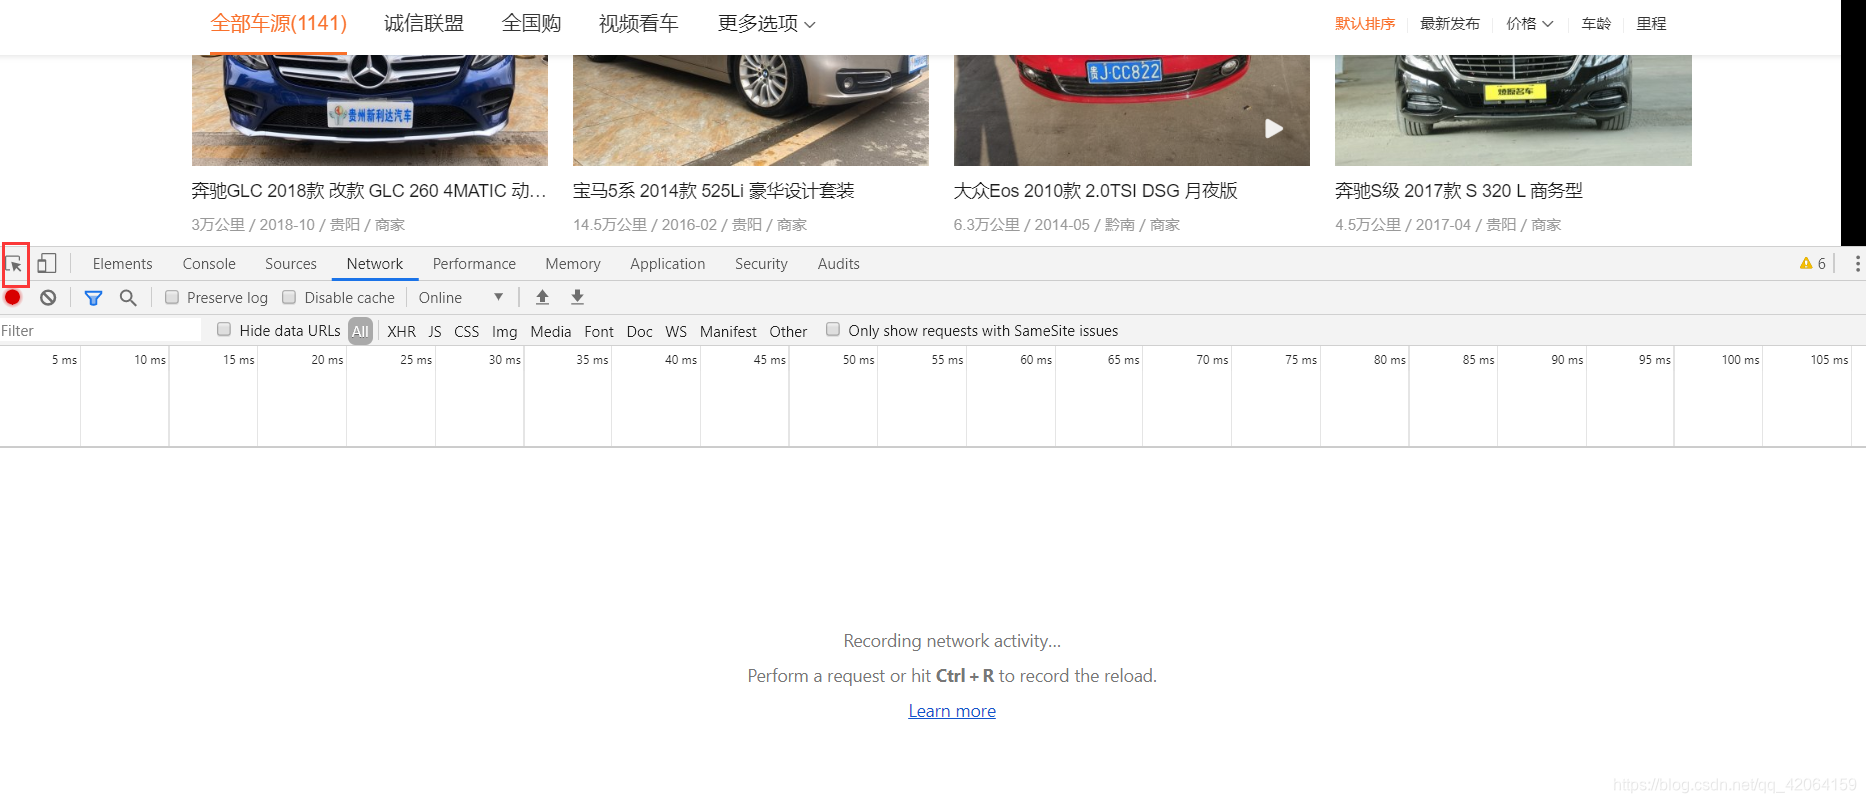The width and height of the screenshot is (1866, 803).
Task: Open the 价格 sort dropdown
Action: click(x=1529, y=23)
